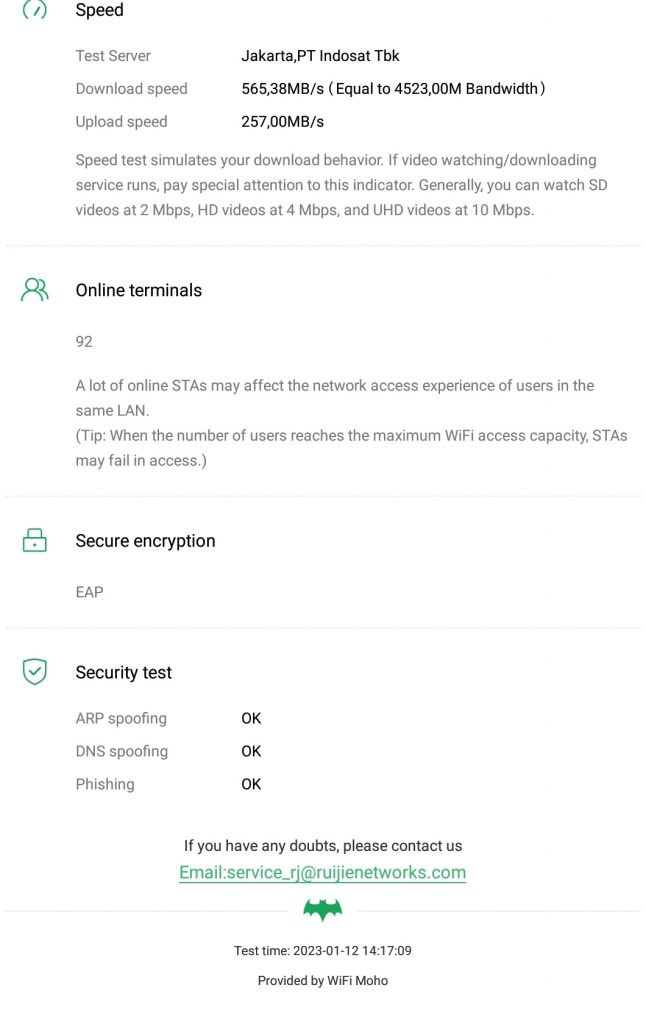646x1024 pixels.
Task: Click the green bat logo icon
Action: click(322, 909)
